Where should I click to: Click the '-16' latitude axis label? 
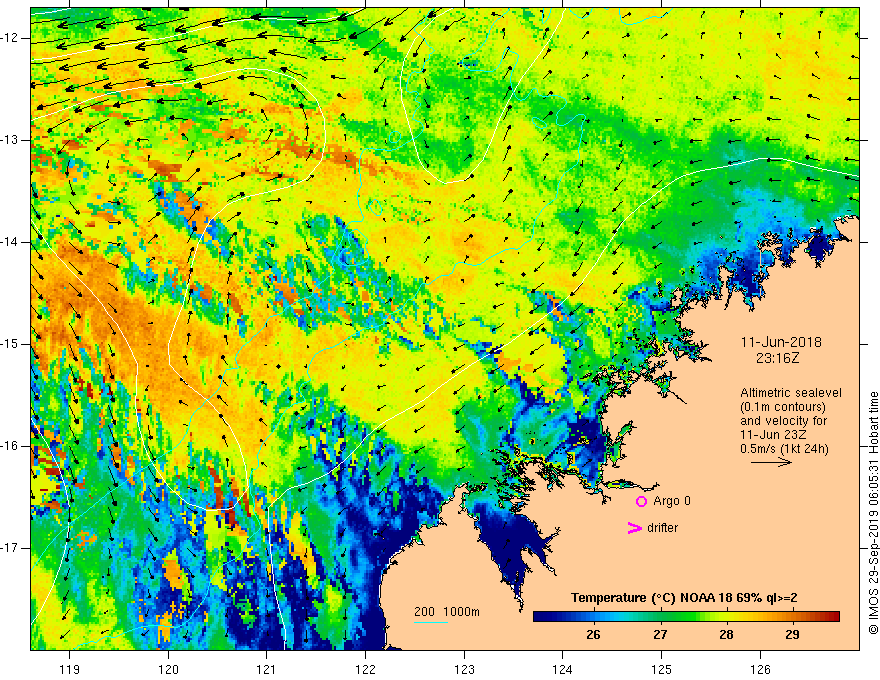10,446
